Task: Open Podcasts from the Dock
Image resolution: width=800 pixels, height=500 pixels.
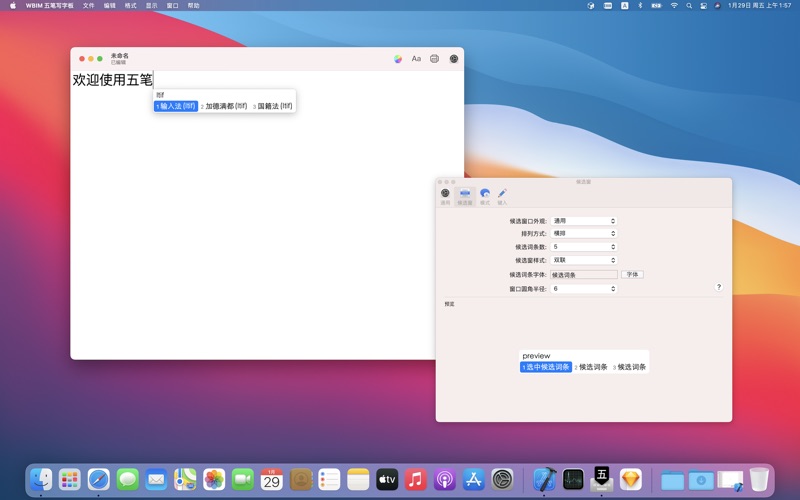Action: pos(444,480)
